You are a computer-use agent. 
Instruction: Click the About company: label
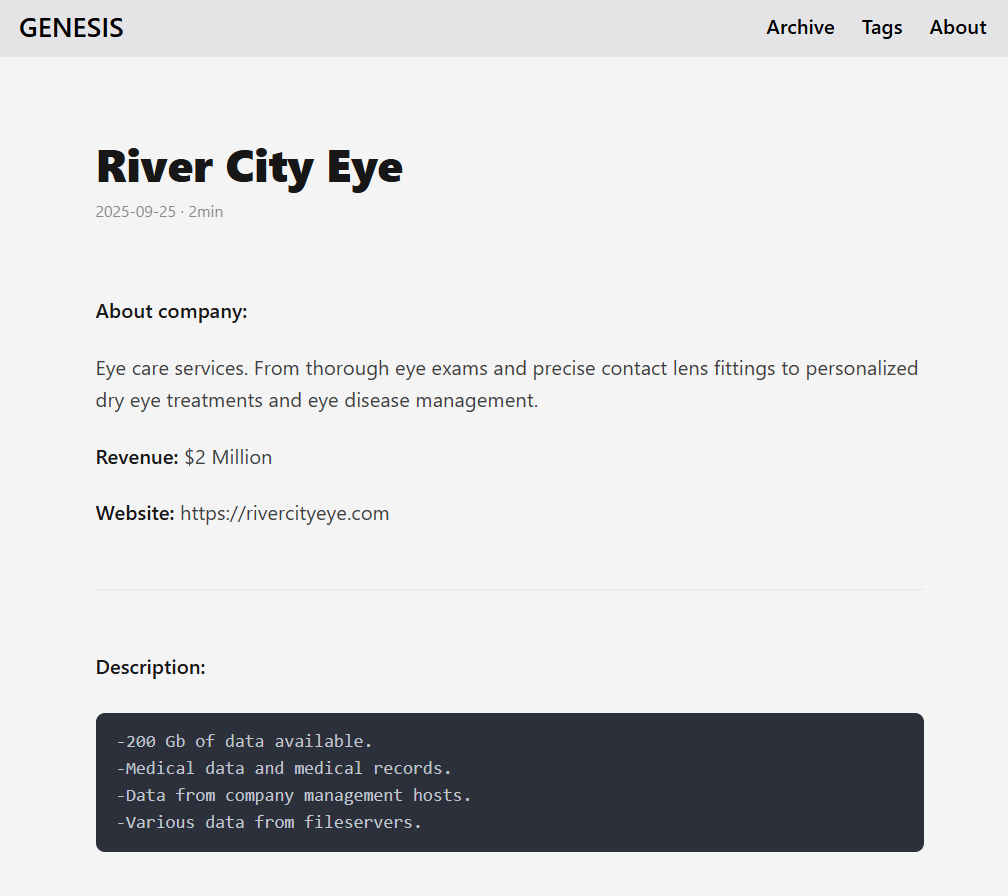pyautogui.click(x=172, y=312)
